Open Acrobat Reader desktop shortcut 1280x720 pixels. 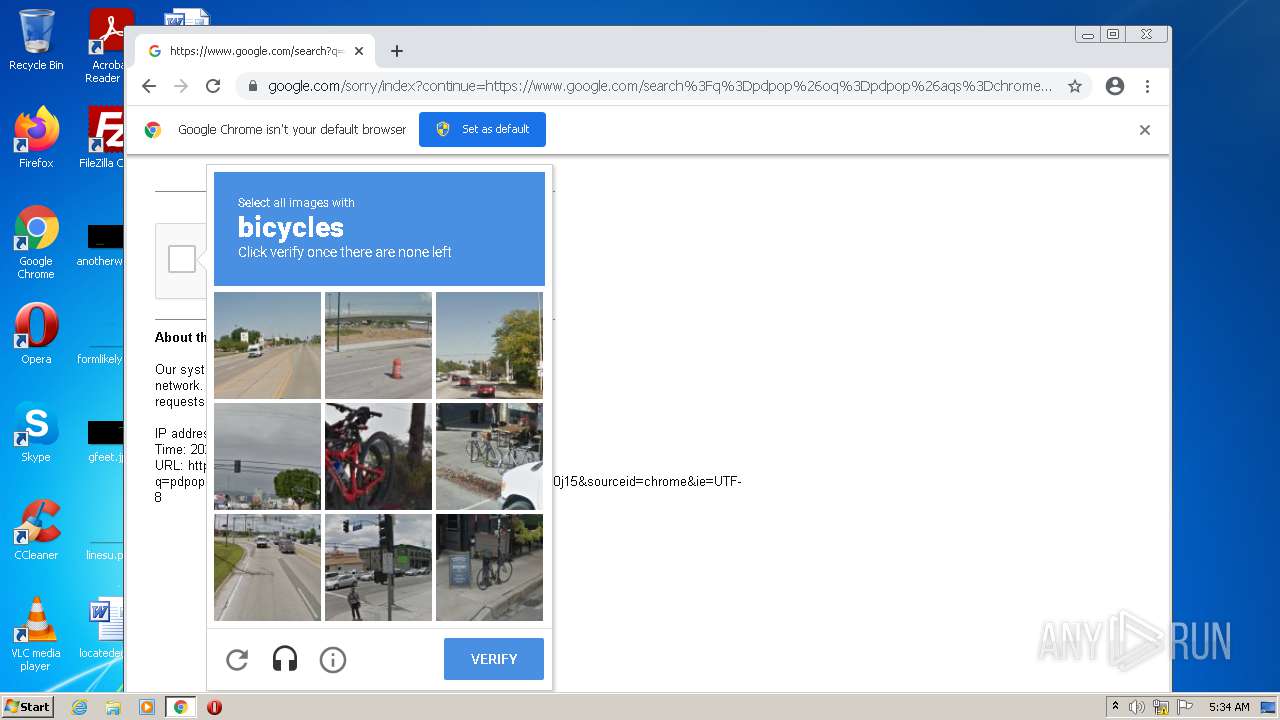click(107, 46)
